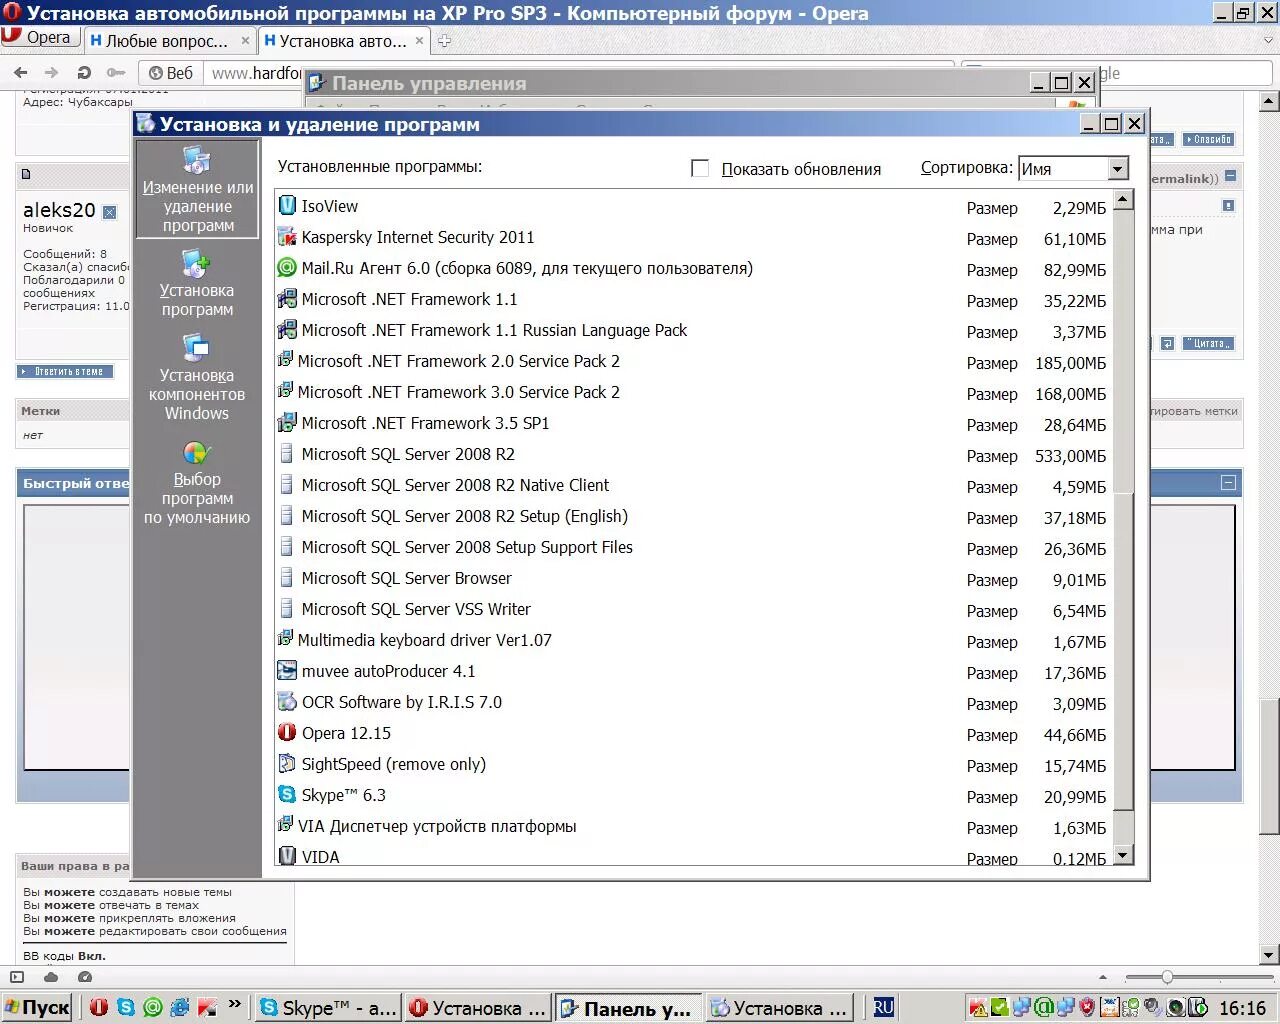Image resolution: width=1280 pixels, height=1024 pixels.
Task: Launch Opera from the quick launch bar
Action: click(x=98, y=1007)
